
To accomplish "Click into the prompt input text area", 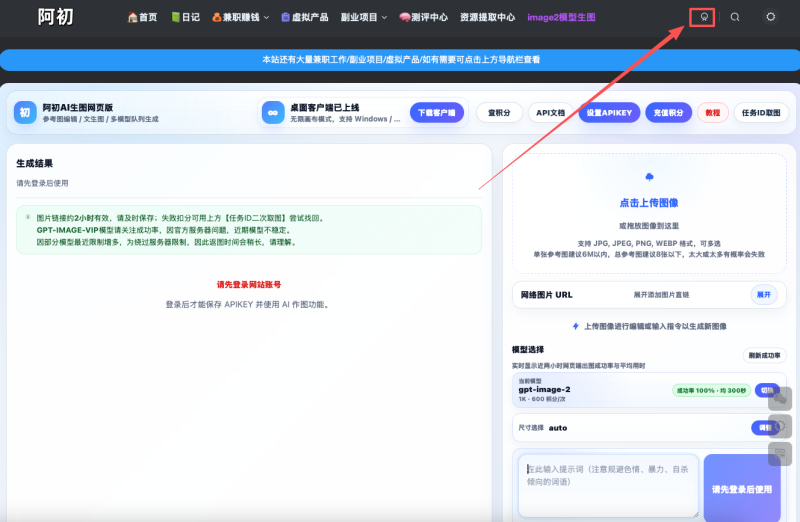I will click(608, 485).
